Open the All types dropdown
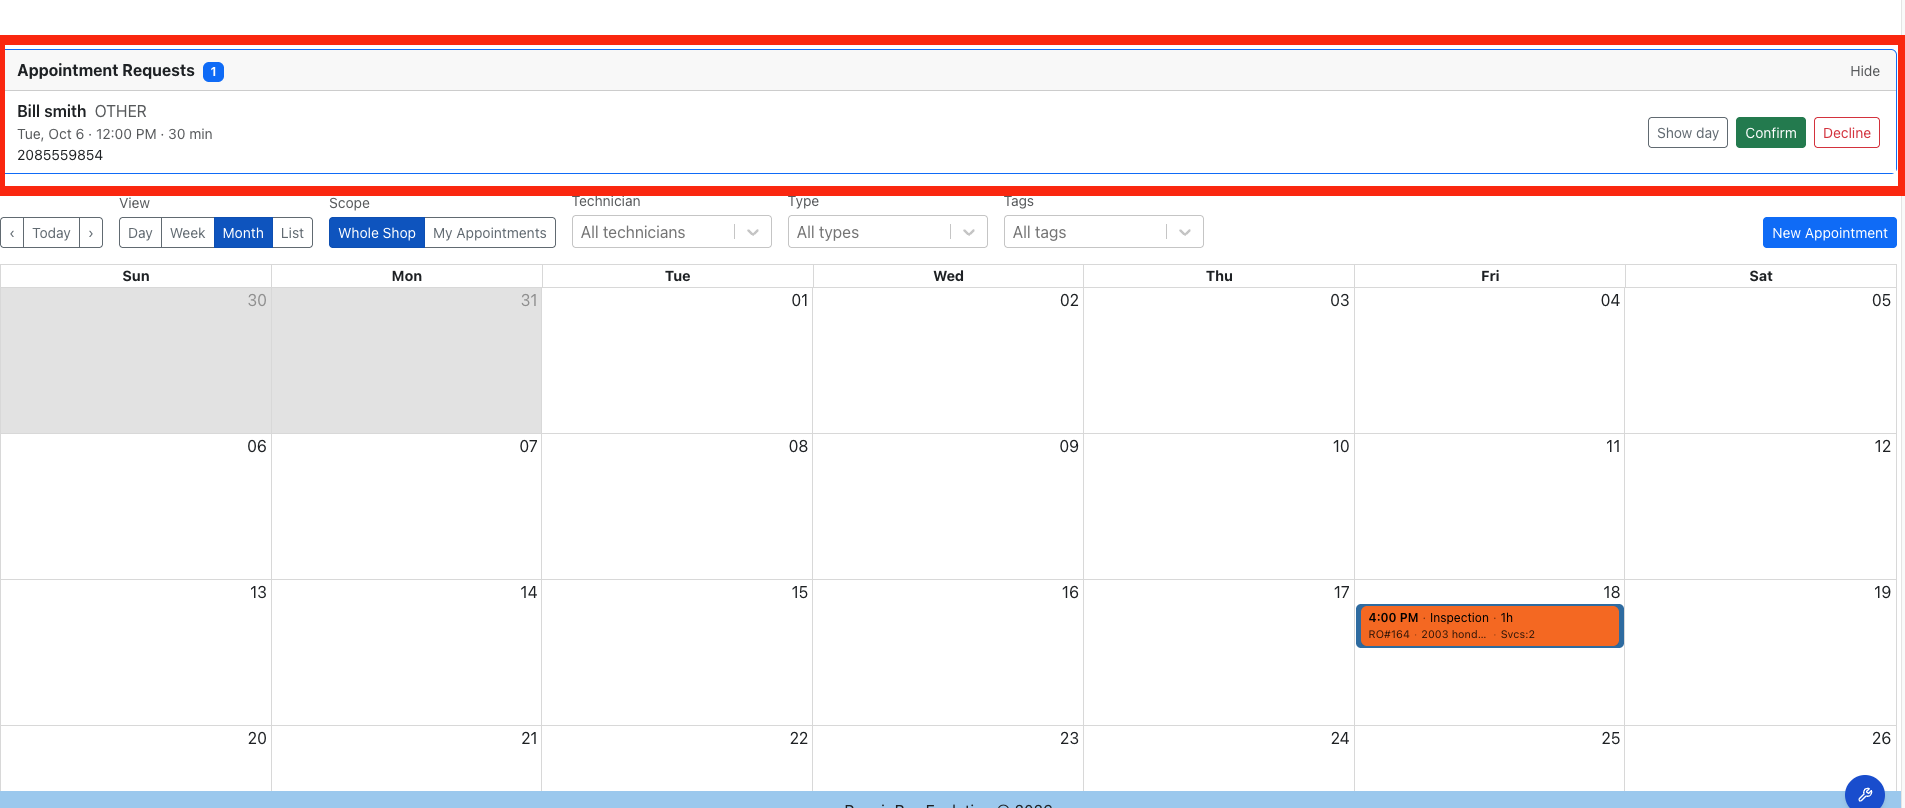The image size is (1905, 808). click(x=888, y=232)
